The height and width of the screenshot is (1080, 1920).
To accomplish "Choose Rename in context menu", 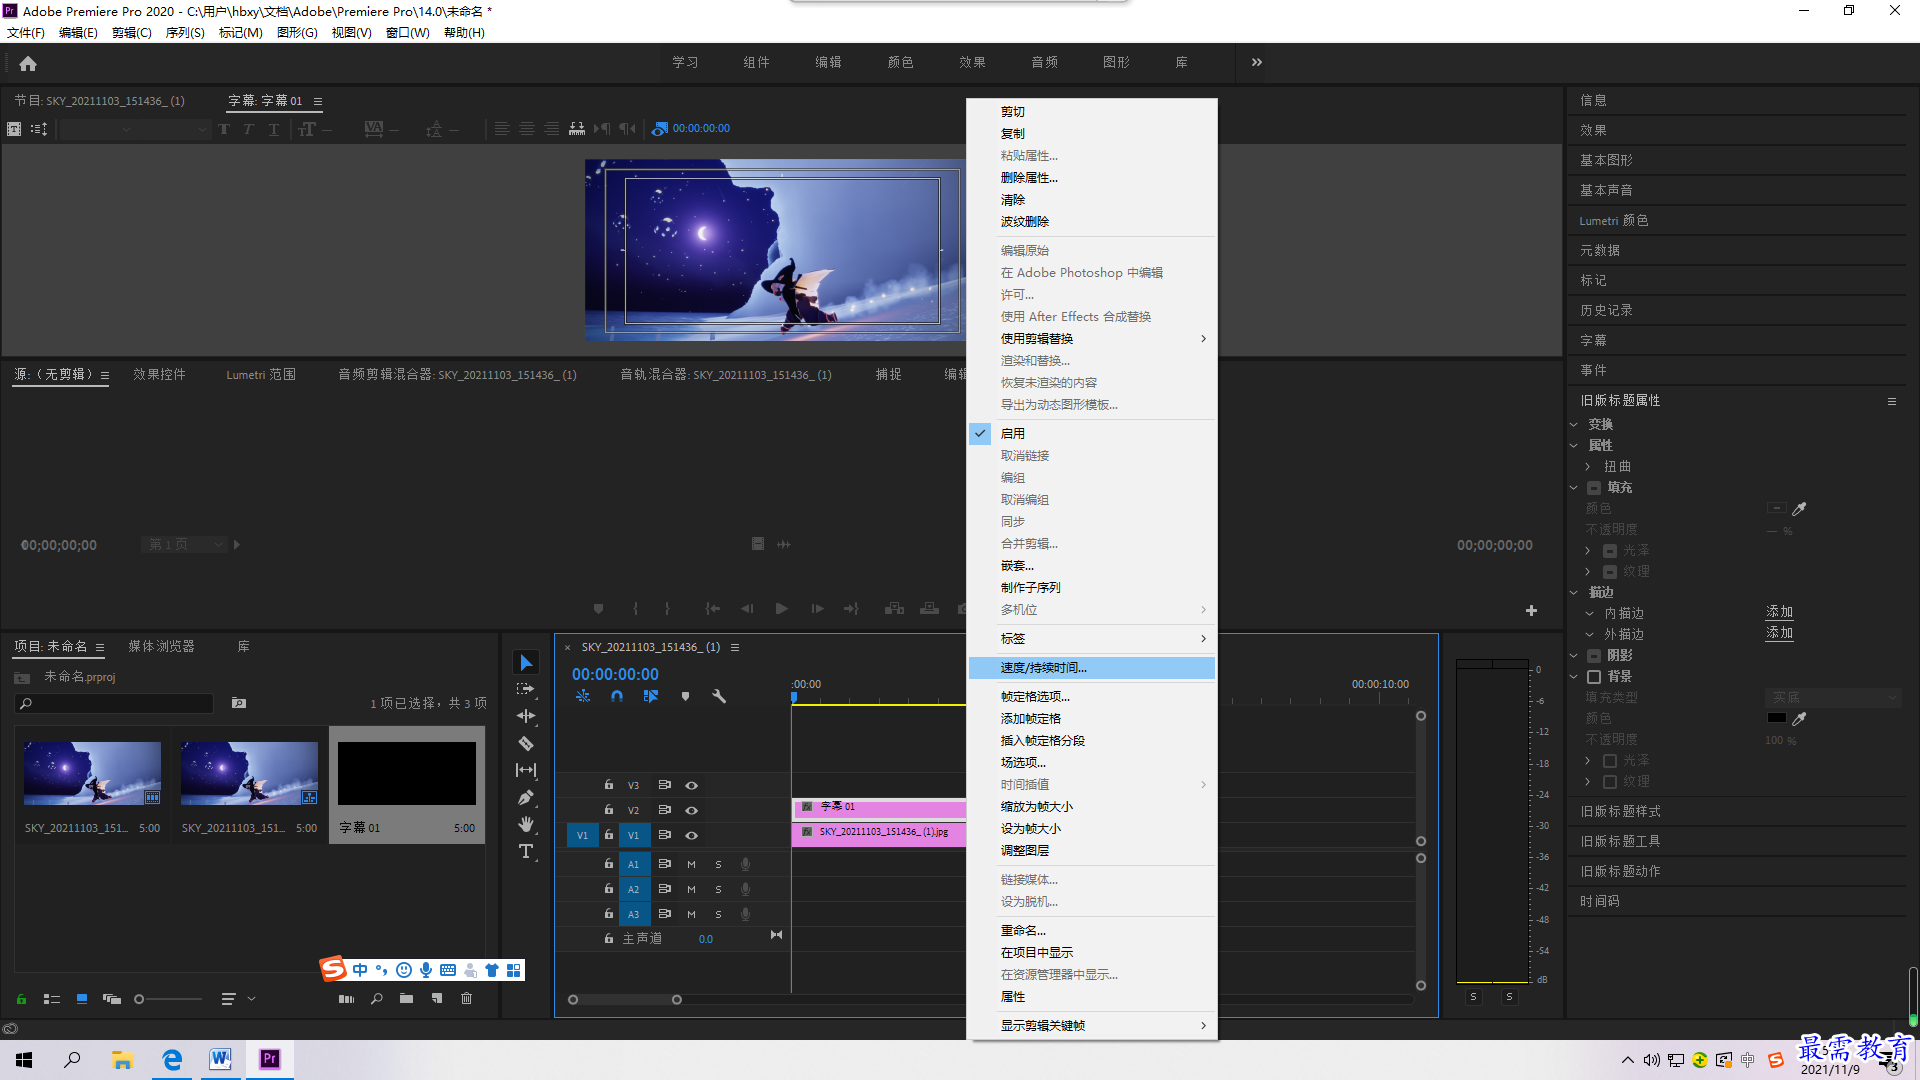I will [1092, 930].
